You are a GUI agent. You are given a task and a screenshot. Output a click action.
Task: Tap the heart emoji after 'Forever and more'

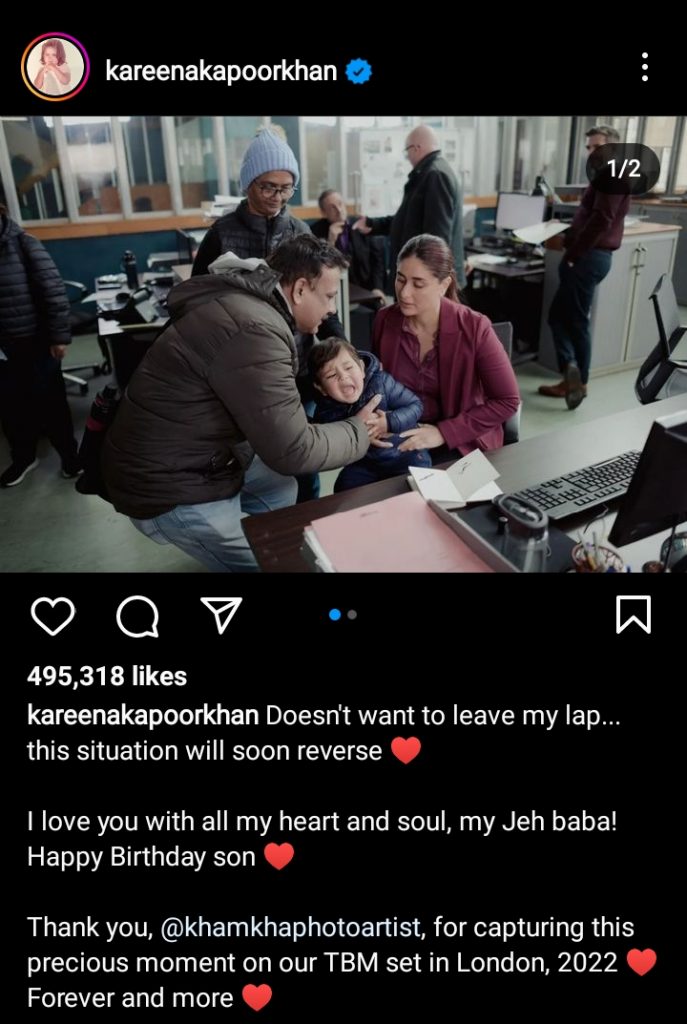257,998
